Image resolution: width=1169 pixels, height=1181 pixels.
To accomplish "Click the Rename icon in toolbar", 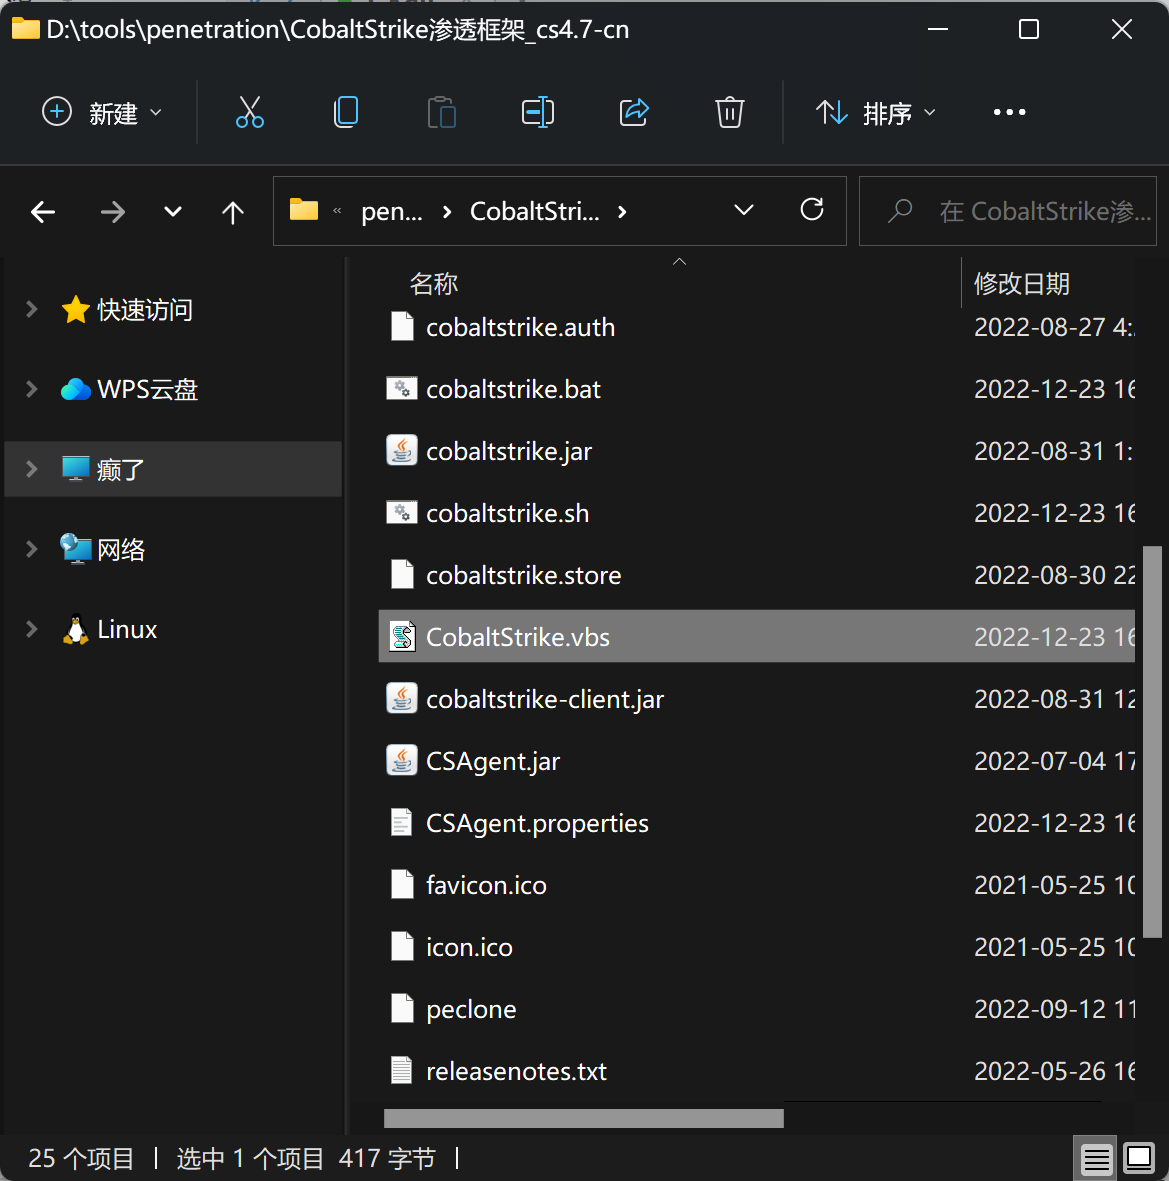I will pyautogui.click(x=538, y=113).
